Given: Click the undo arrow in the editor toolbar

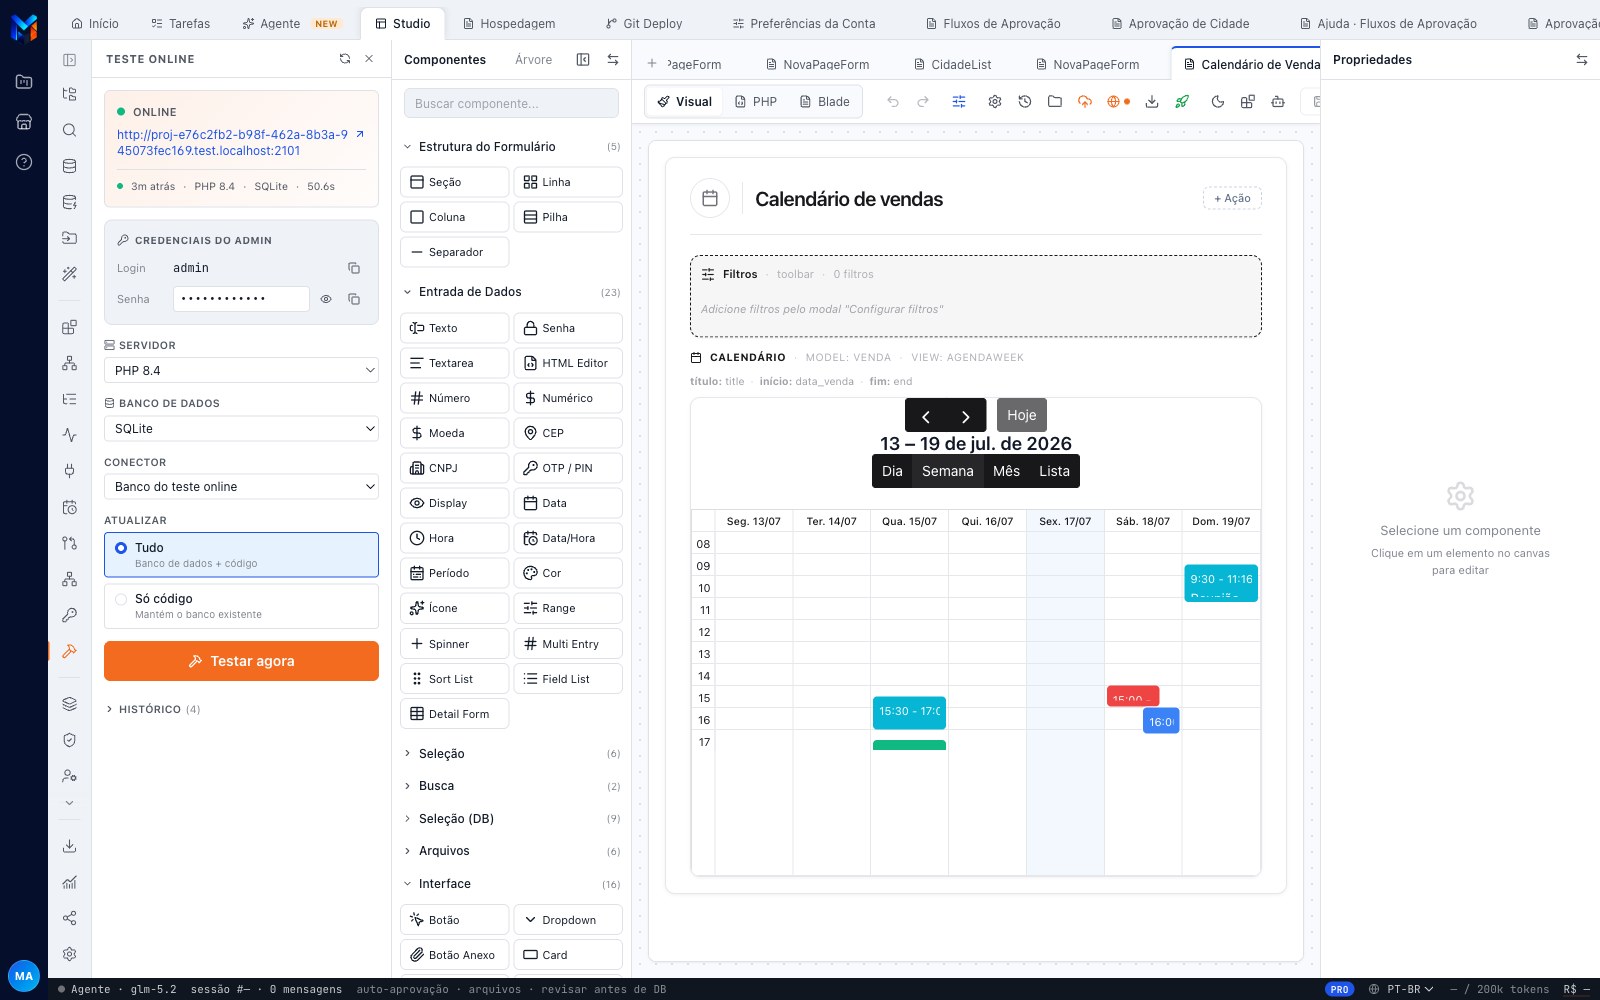Looking at the screenshot, I should point(893,102).
